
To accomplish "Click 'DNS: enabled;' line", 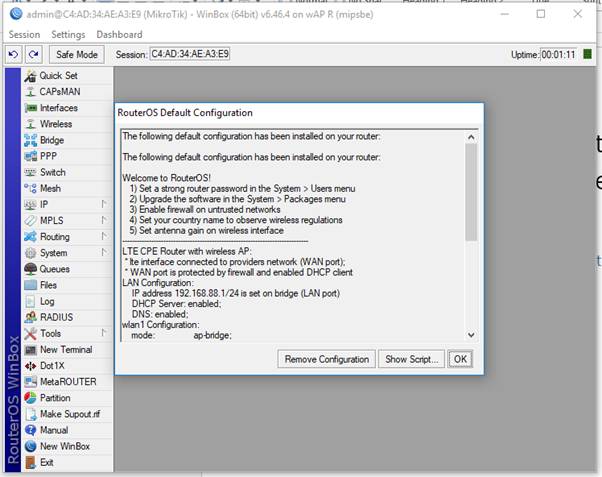I will (160, 314).
